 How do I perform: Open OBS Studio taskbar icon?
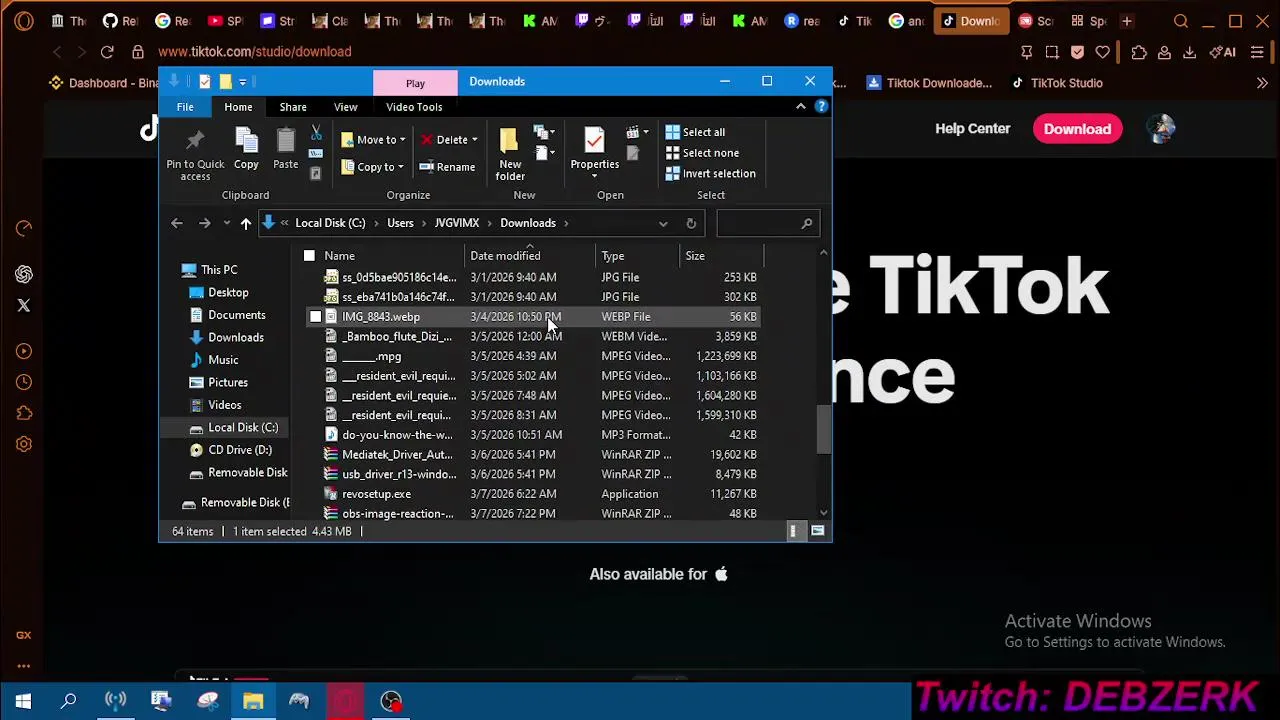click(x=391, y=701)
